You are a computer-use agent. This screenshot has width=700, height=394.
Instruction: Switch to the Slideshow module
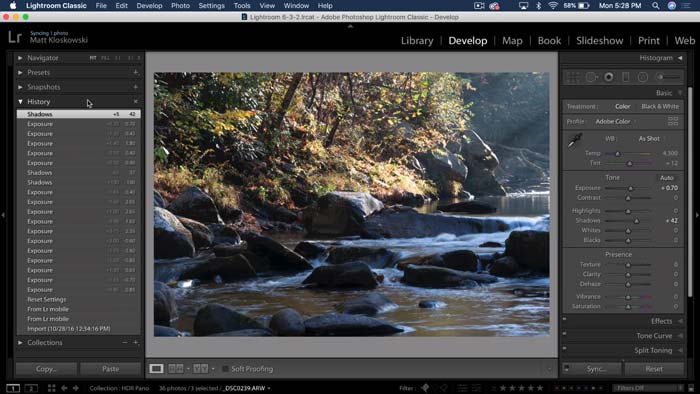600,41
